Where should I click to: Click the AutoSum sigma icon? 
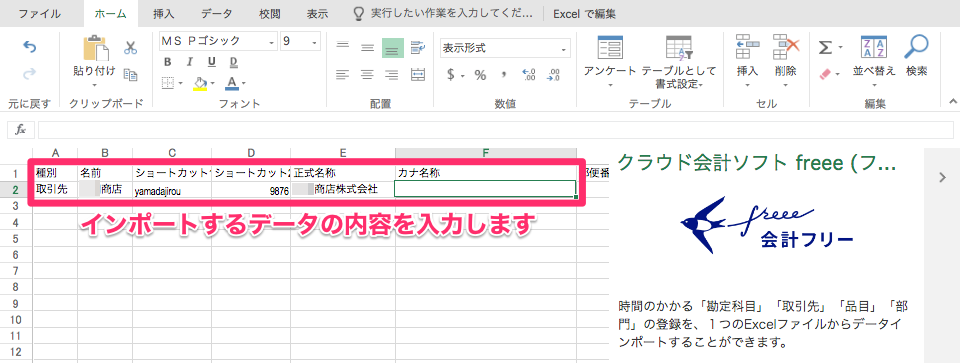(825, 48)
